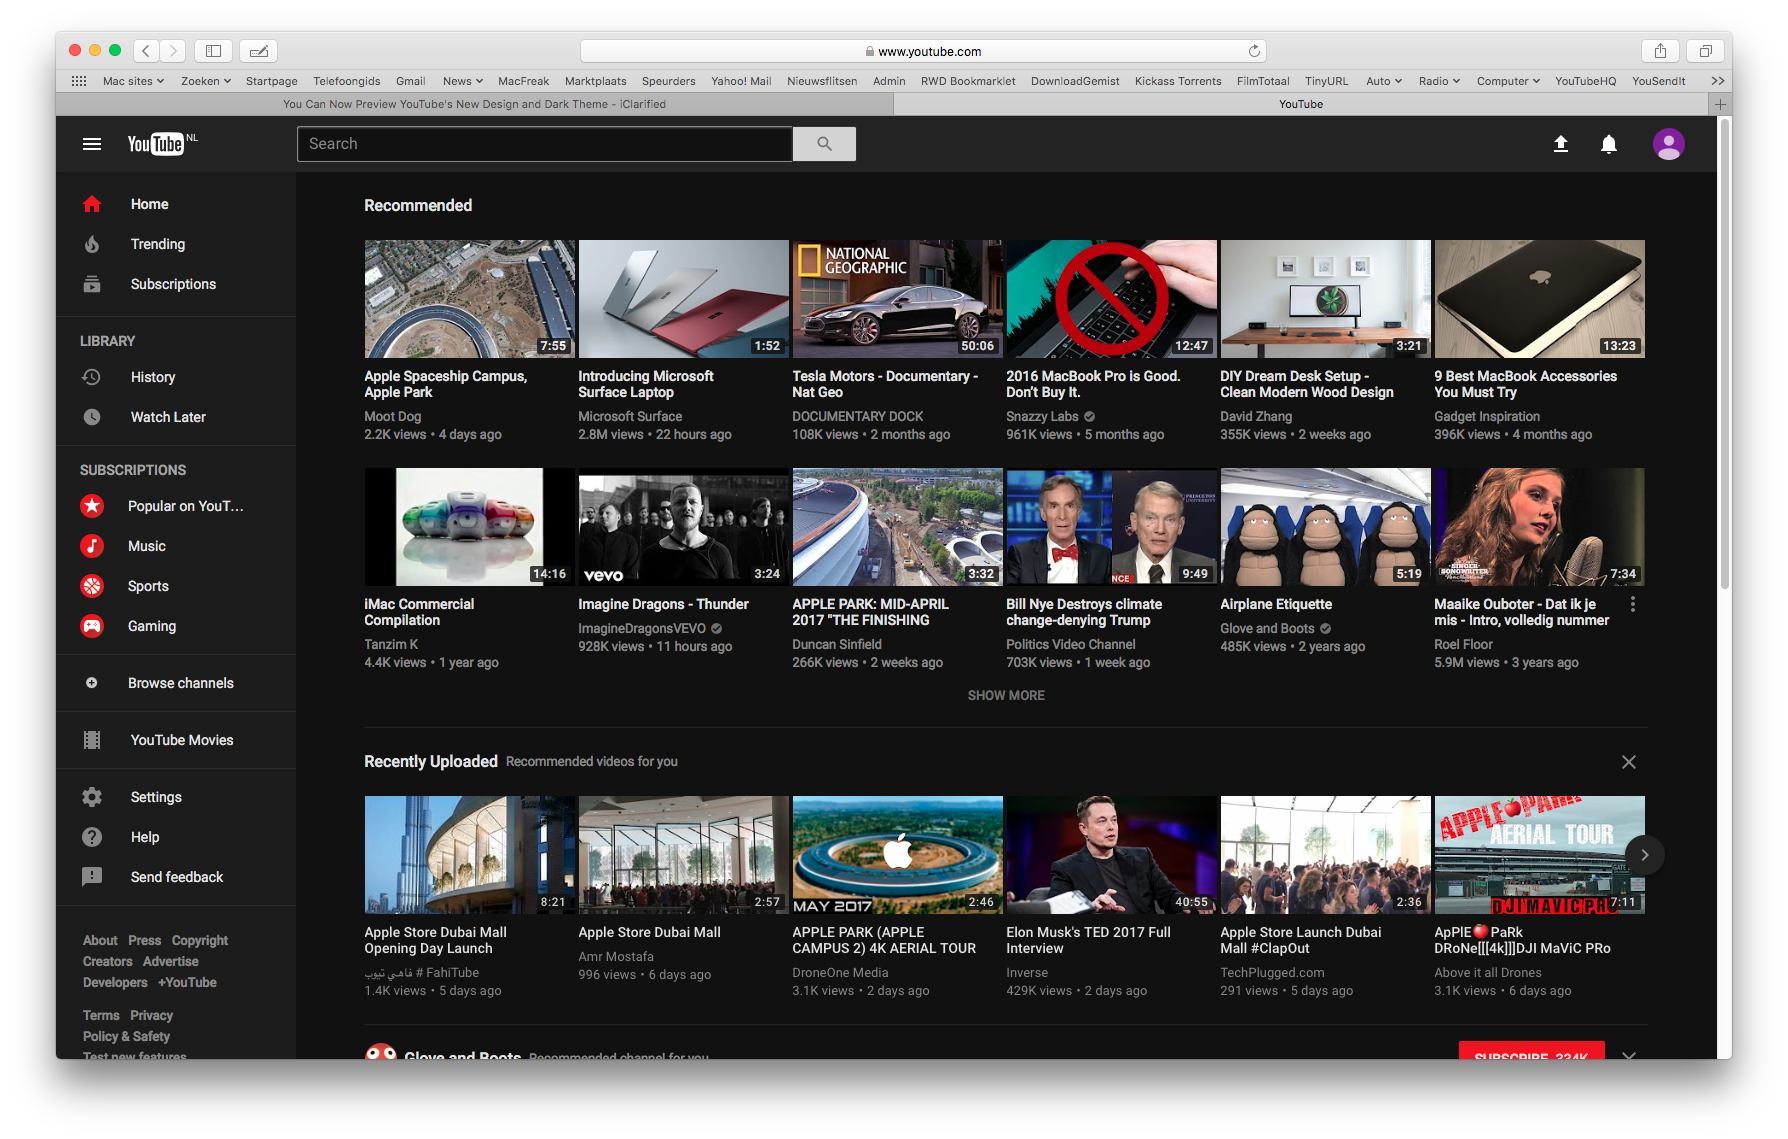Click the Sports channel icon
Image resolution: width=1788 pixels, height=1139 pixels.
point(92,586)
